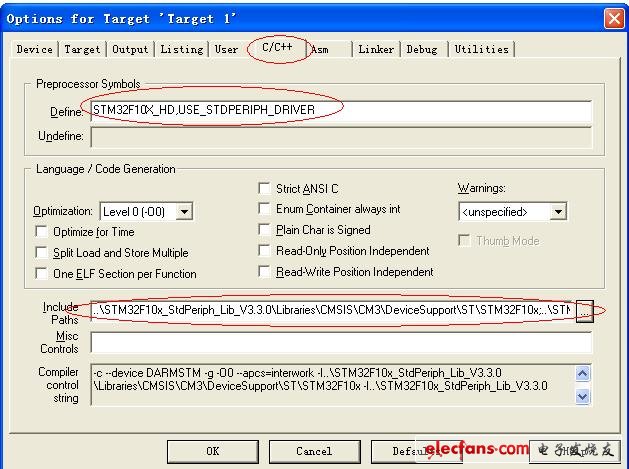Toggle Read-Only Position Independent checkbox
The height and width of the screenshot is (469, 629).
[x=265, y=251]
